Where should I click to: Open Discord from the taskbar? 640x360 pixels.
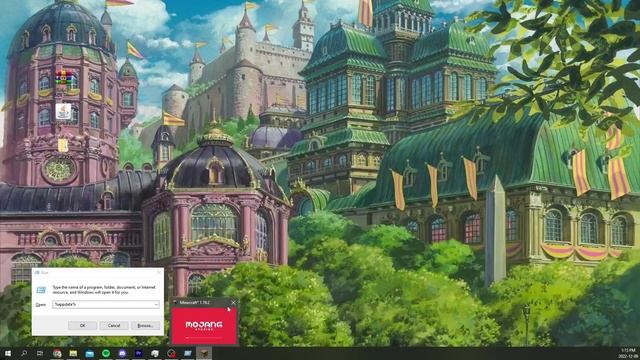point(122,353)
